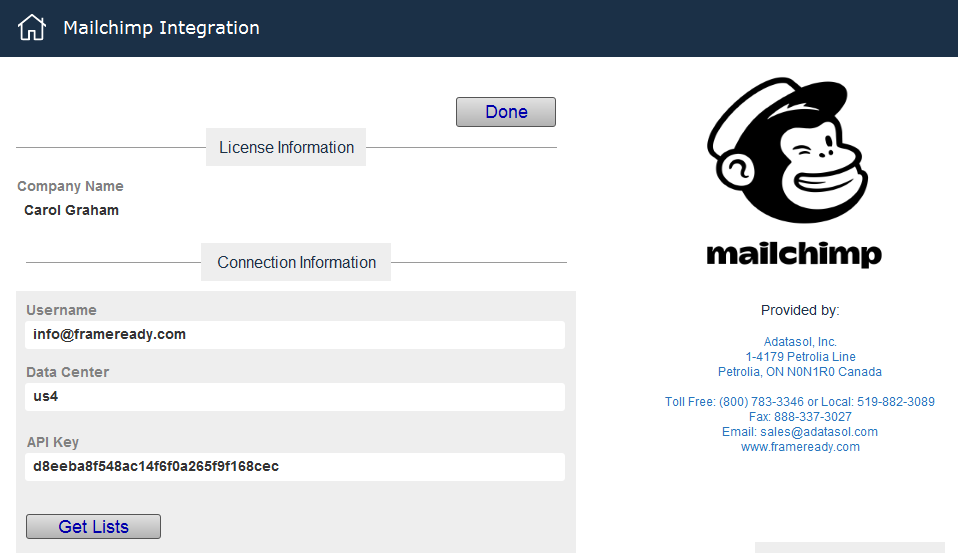Select the API Key field
This screenshot has height=553, width=958.
(x=294, y=467)
